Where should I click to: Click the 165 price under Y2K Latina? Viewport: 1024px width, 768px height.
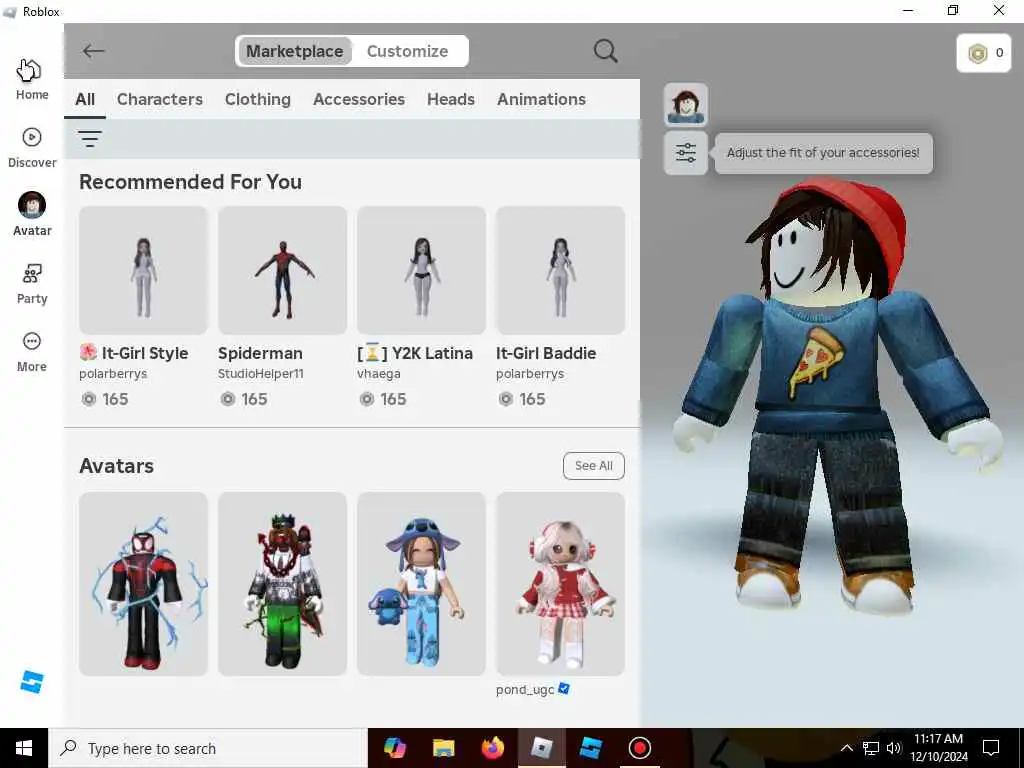click(383, 399)
